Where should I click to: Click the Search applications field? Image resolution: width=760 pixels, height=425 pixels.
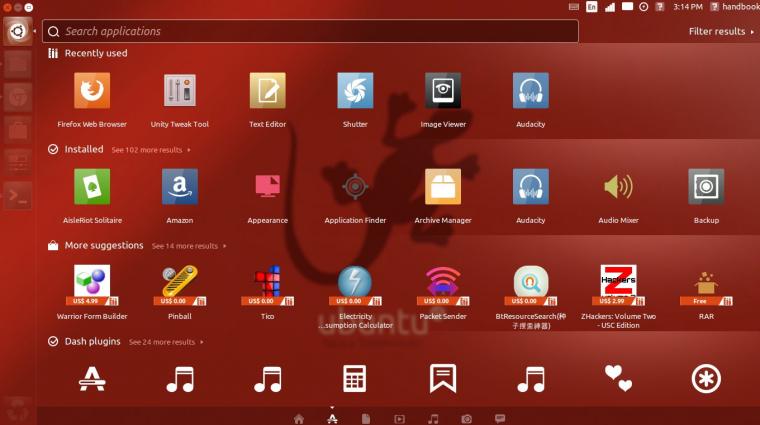click(x=310, y=31)
